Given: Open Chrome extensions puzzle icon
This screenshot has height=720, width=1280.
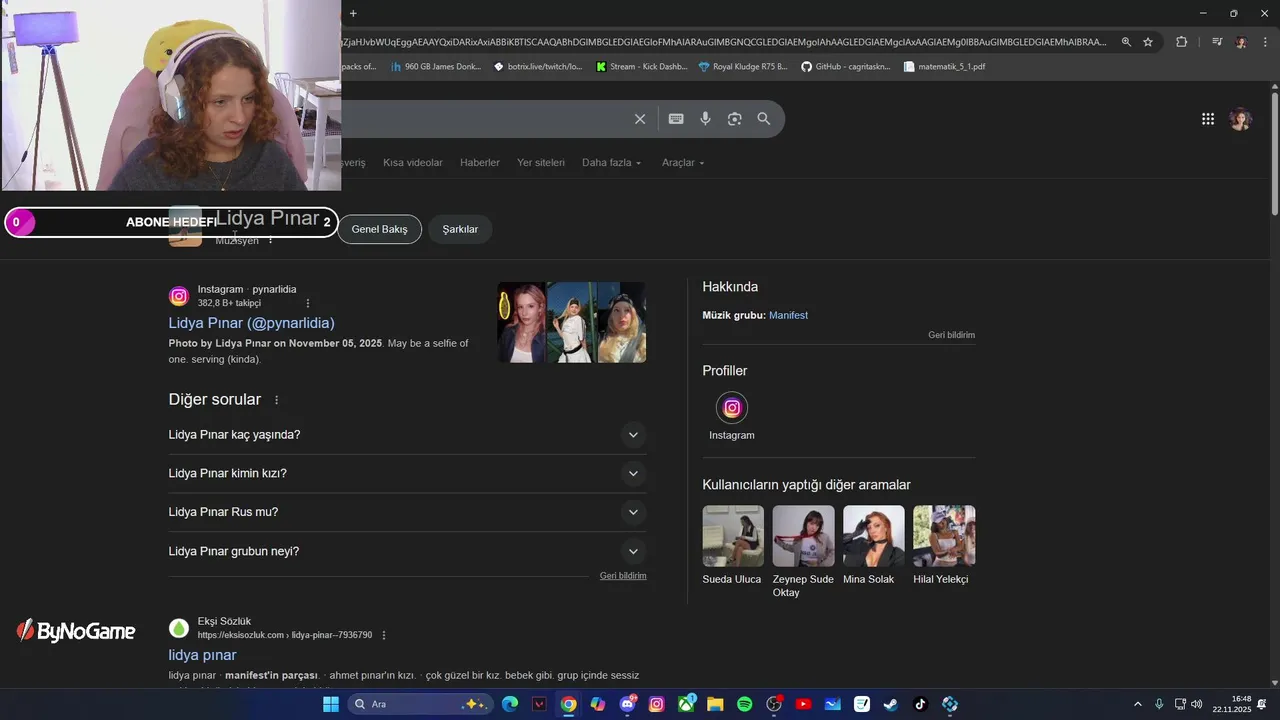Looking at the screenshot, I should [1181, 42].
